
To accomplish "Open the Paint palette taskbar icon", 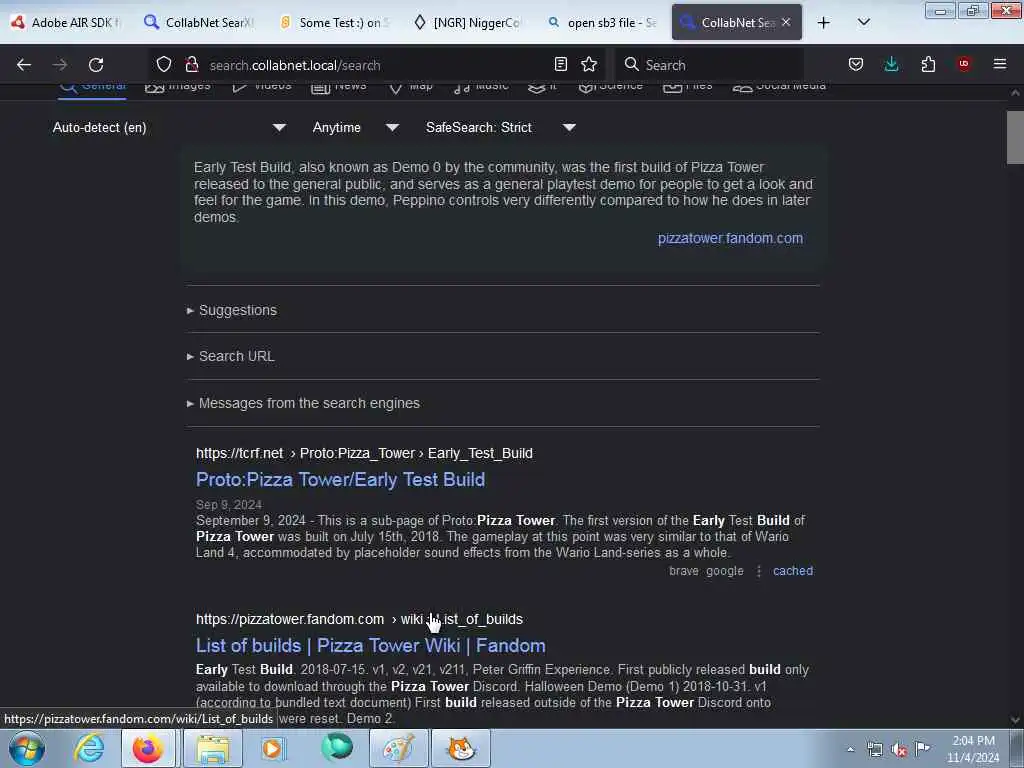I will [398, 748].
